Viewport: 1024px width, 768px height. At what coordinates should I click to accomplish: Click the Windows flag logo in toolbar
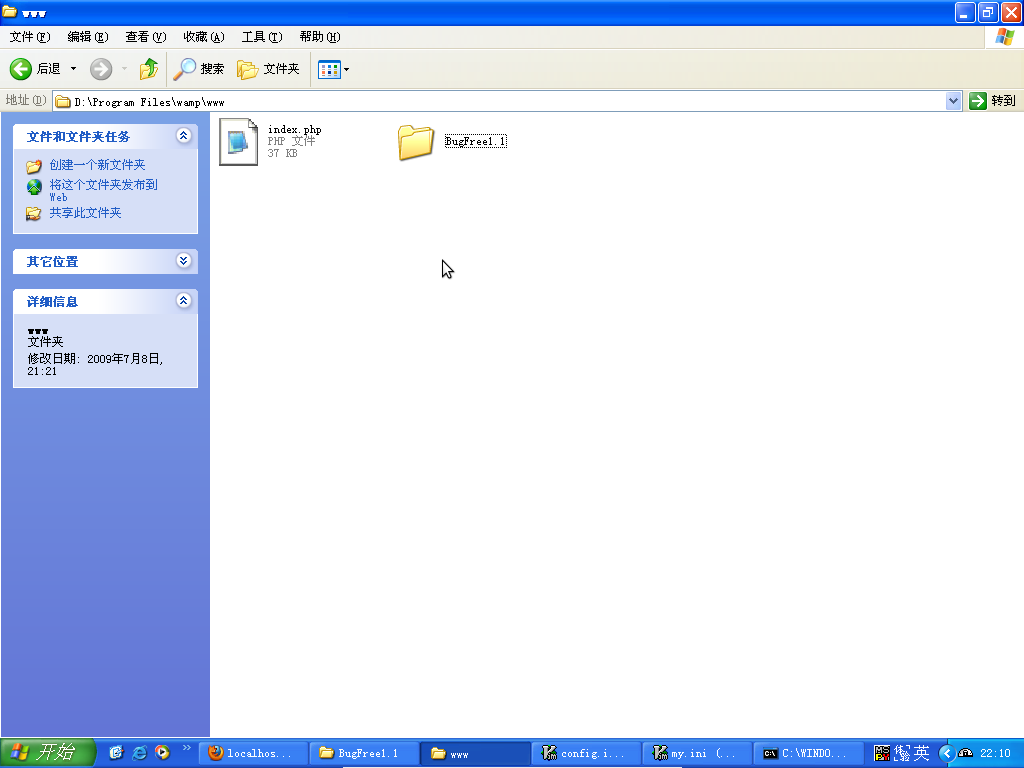click(1004, 37)
